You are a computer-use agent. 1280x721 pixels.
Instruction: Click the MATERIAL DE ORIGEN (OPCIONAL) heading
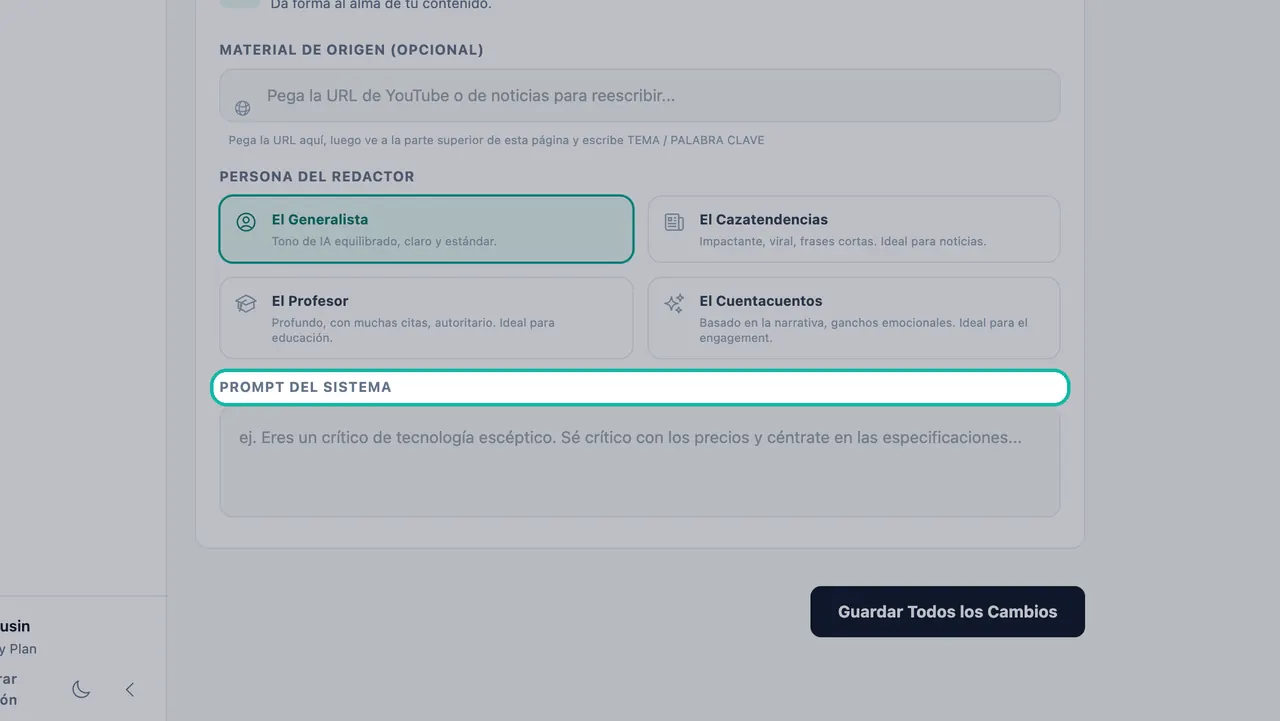(x=351, y=49)
